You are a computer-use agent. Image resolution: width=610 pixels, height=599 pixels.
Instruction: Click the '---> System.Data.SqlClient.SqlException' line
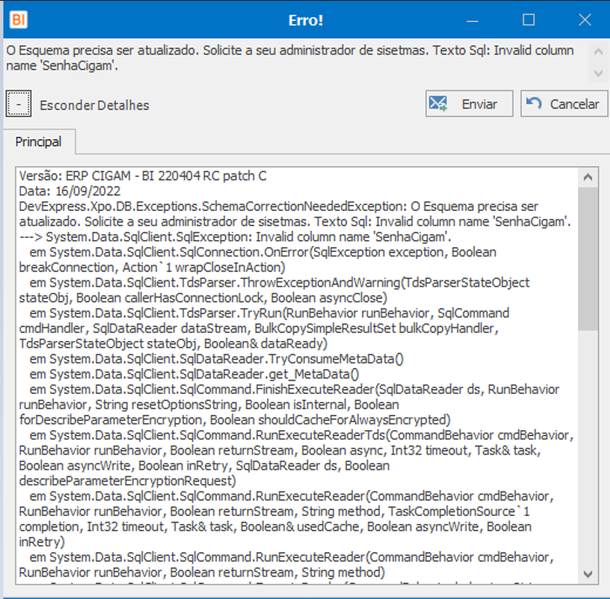tap(235, 237)
